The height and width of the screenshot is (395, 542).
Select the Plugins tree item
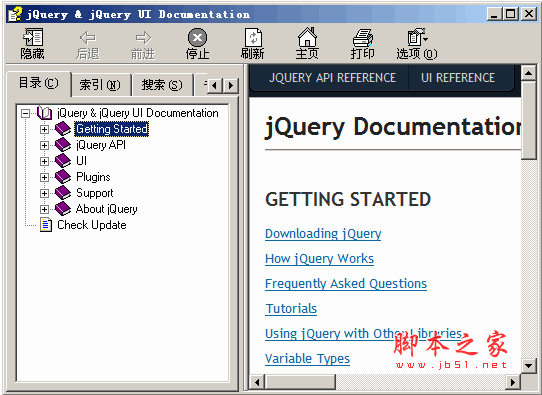[93, 177]
